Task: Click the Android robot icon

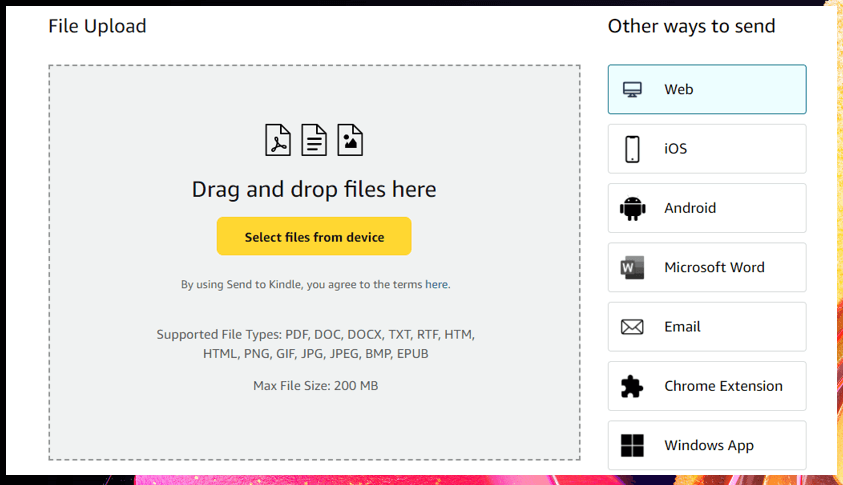Action: coord(632,208)
